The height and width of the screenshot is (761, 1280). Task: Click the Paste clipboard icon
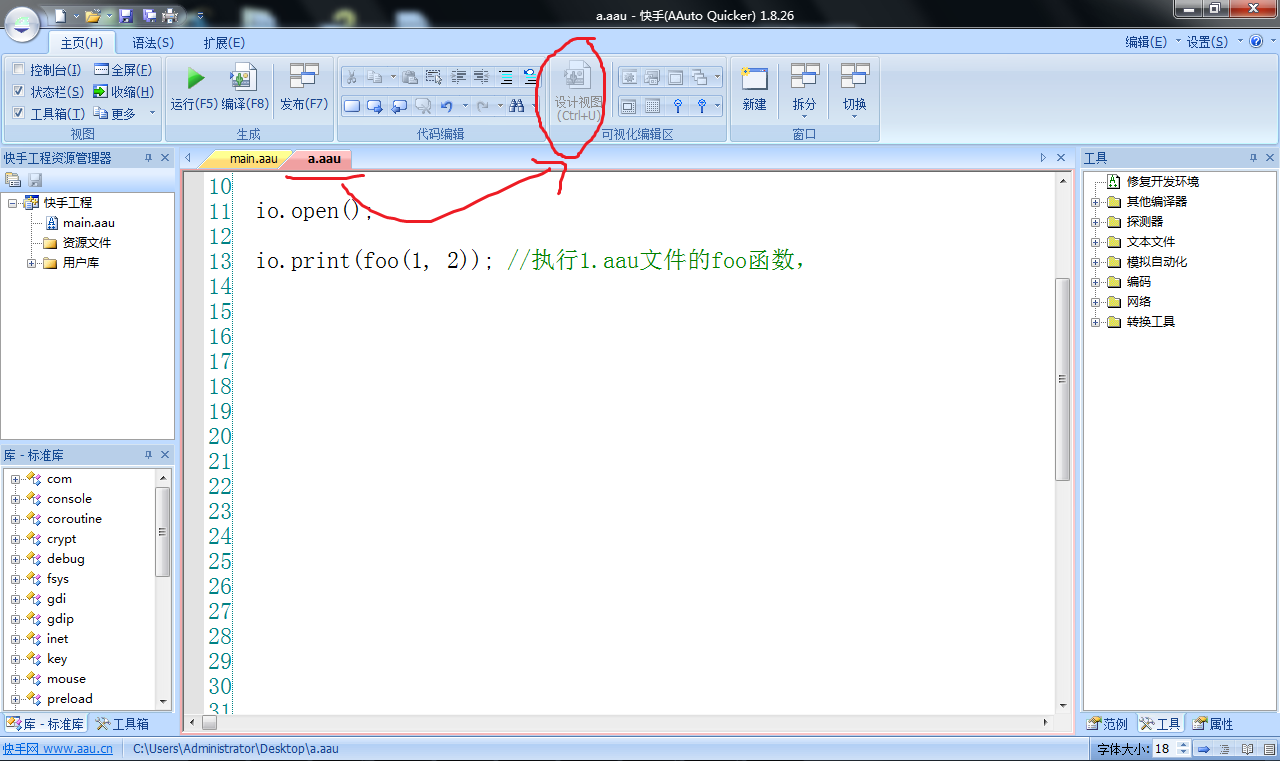click(410, 77)
